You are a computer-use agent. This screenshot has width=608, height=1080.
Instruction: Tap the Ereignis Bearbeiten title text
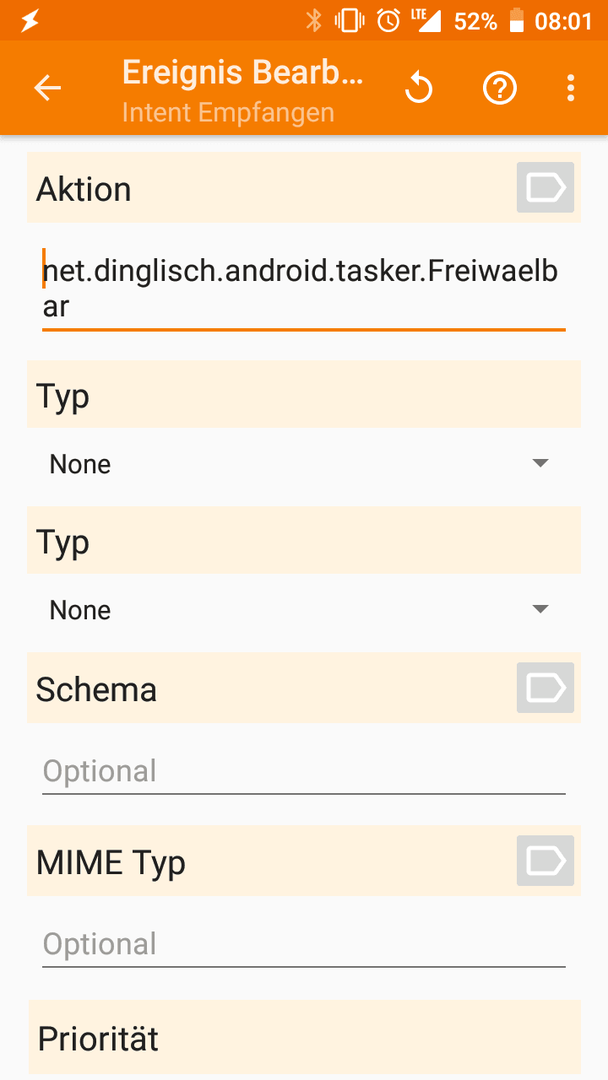242,72
